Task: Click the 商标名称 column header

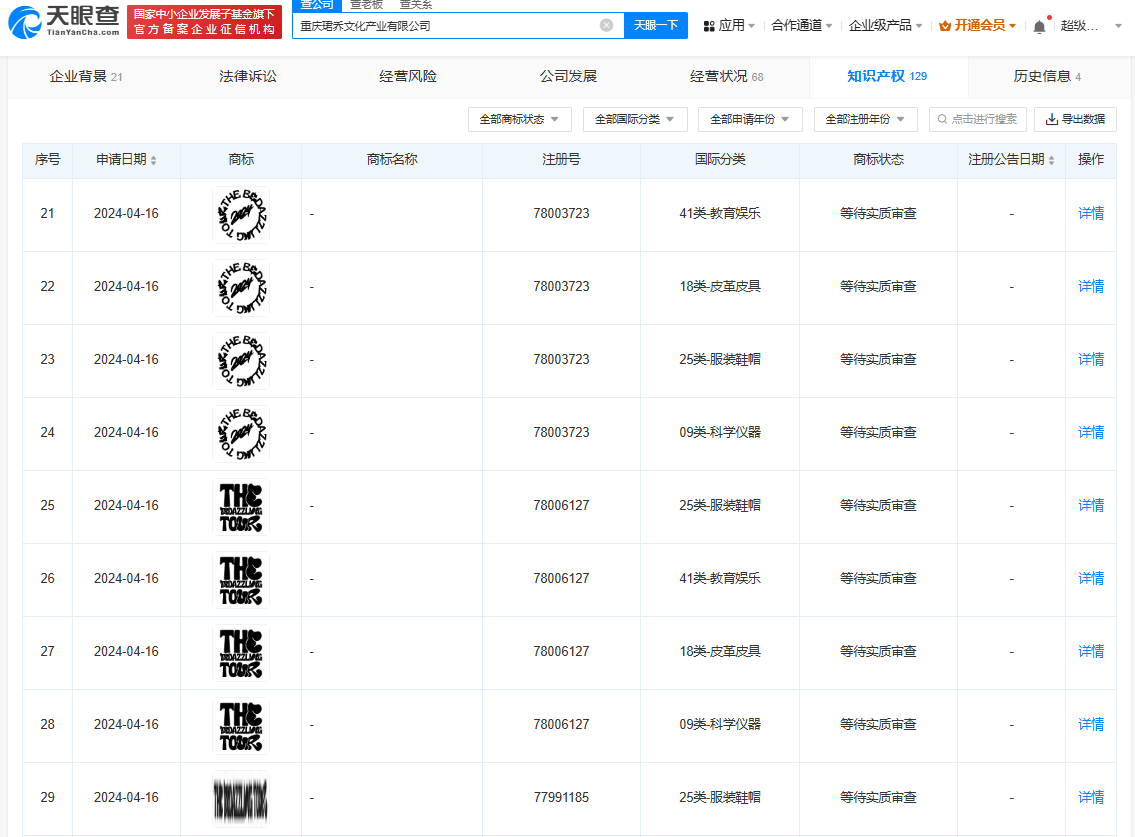Action: (x=392, y=160)
